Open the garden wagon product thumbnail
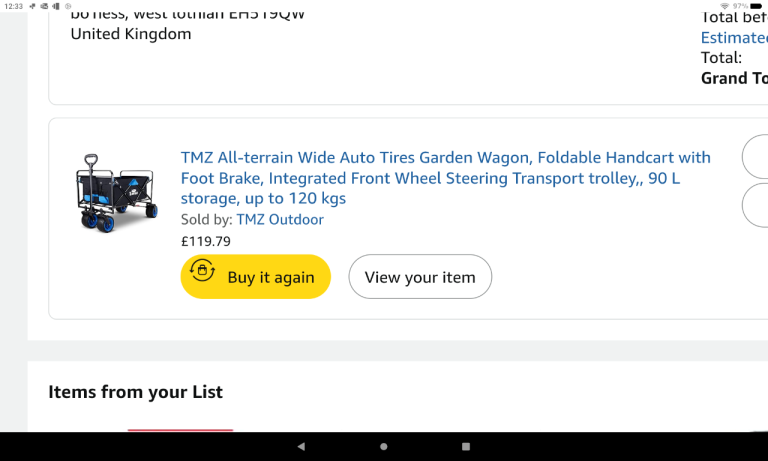768x461 pixels. 117,193
